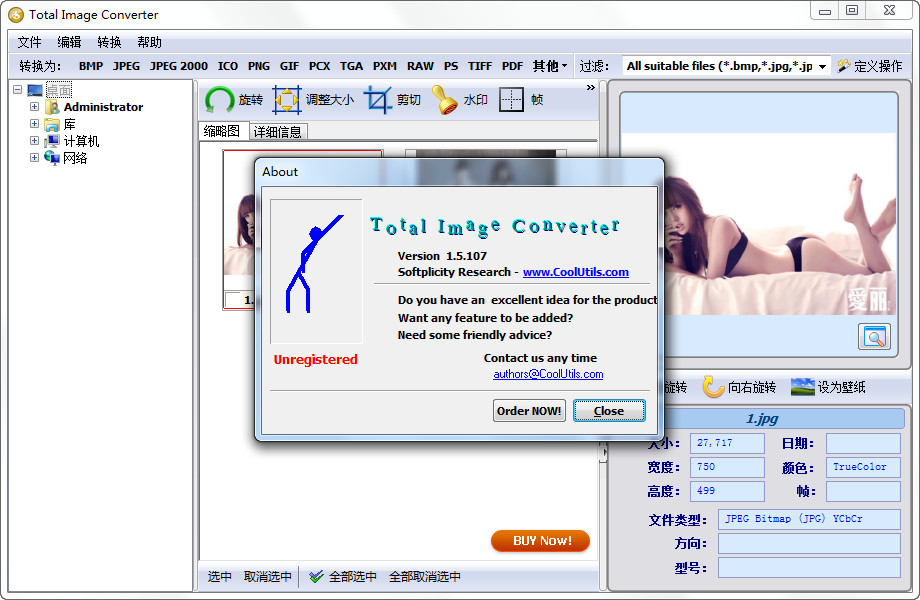Convert to TIFF format

click(480, 66)
